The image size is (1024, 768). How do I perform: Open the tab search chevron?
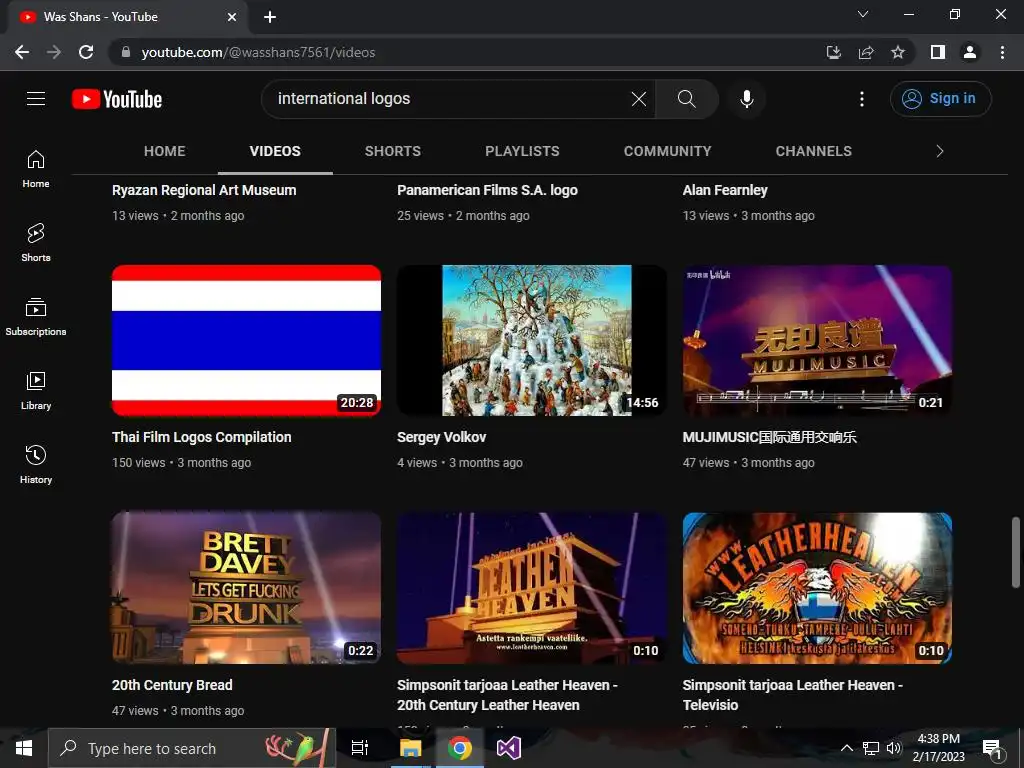[x=863, y=14]
